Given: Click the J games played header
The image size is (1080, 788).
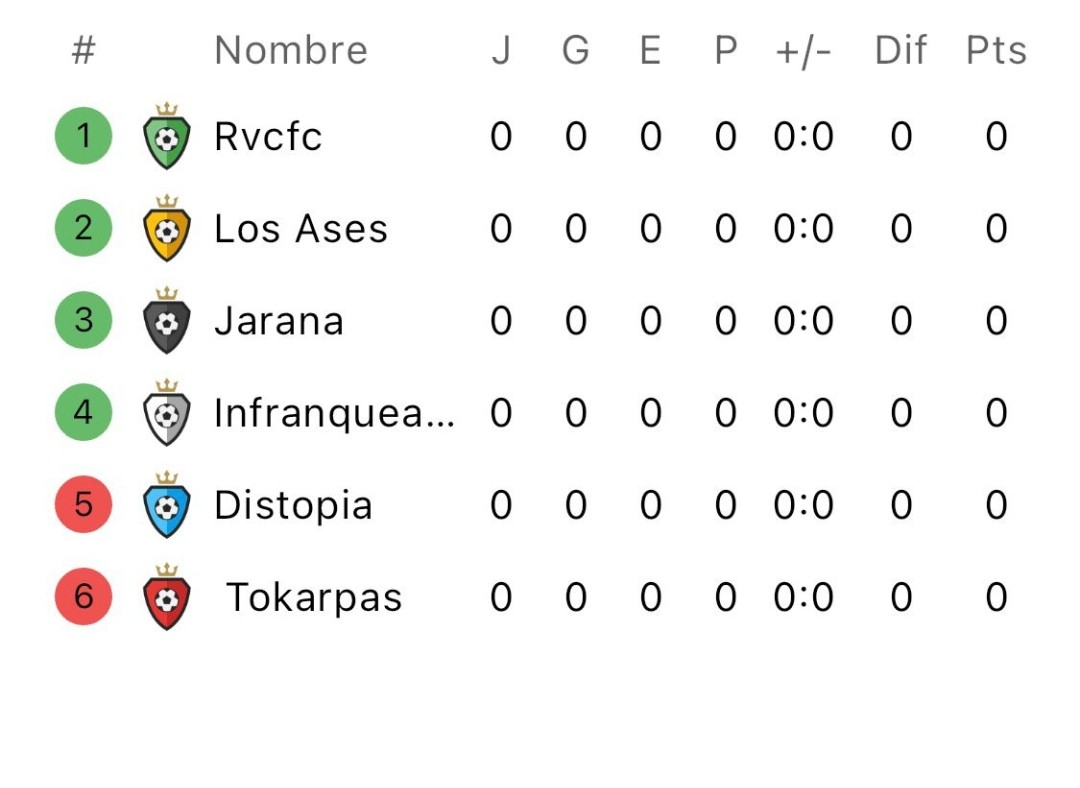Looking at the screenshot, I should tap(501, 50).
